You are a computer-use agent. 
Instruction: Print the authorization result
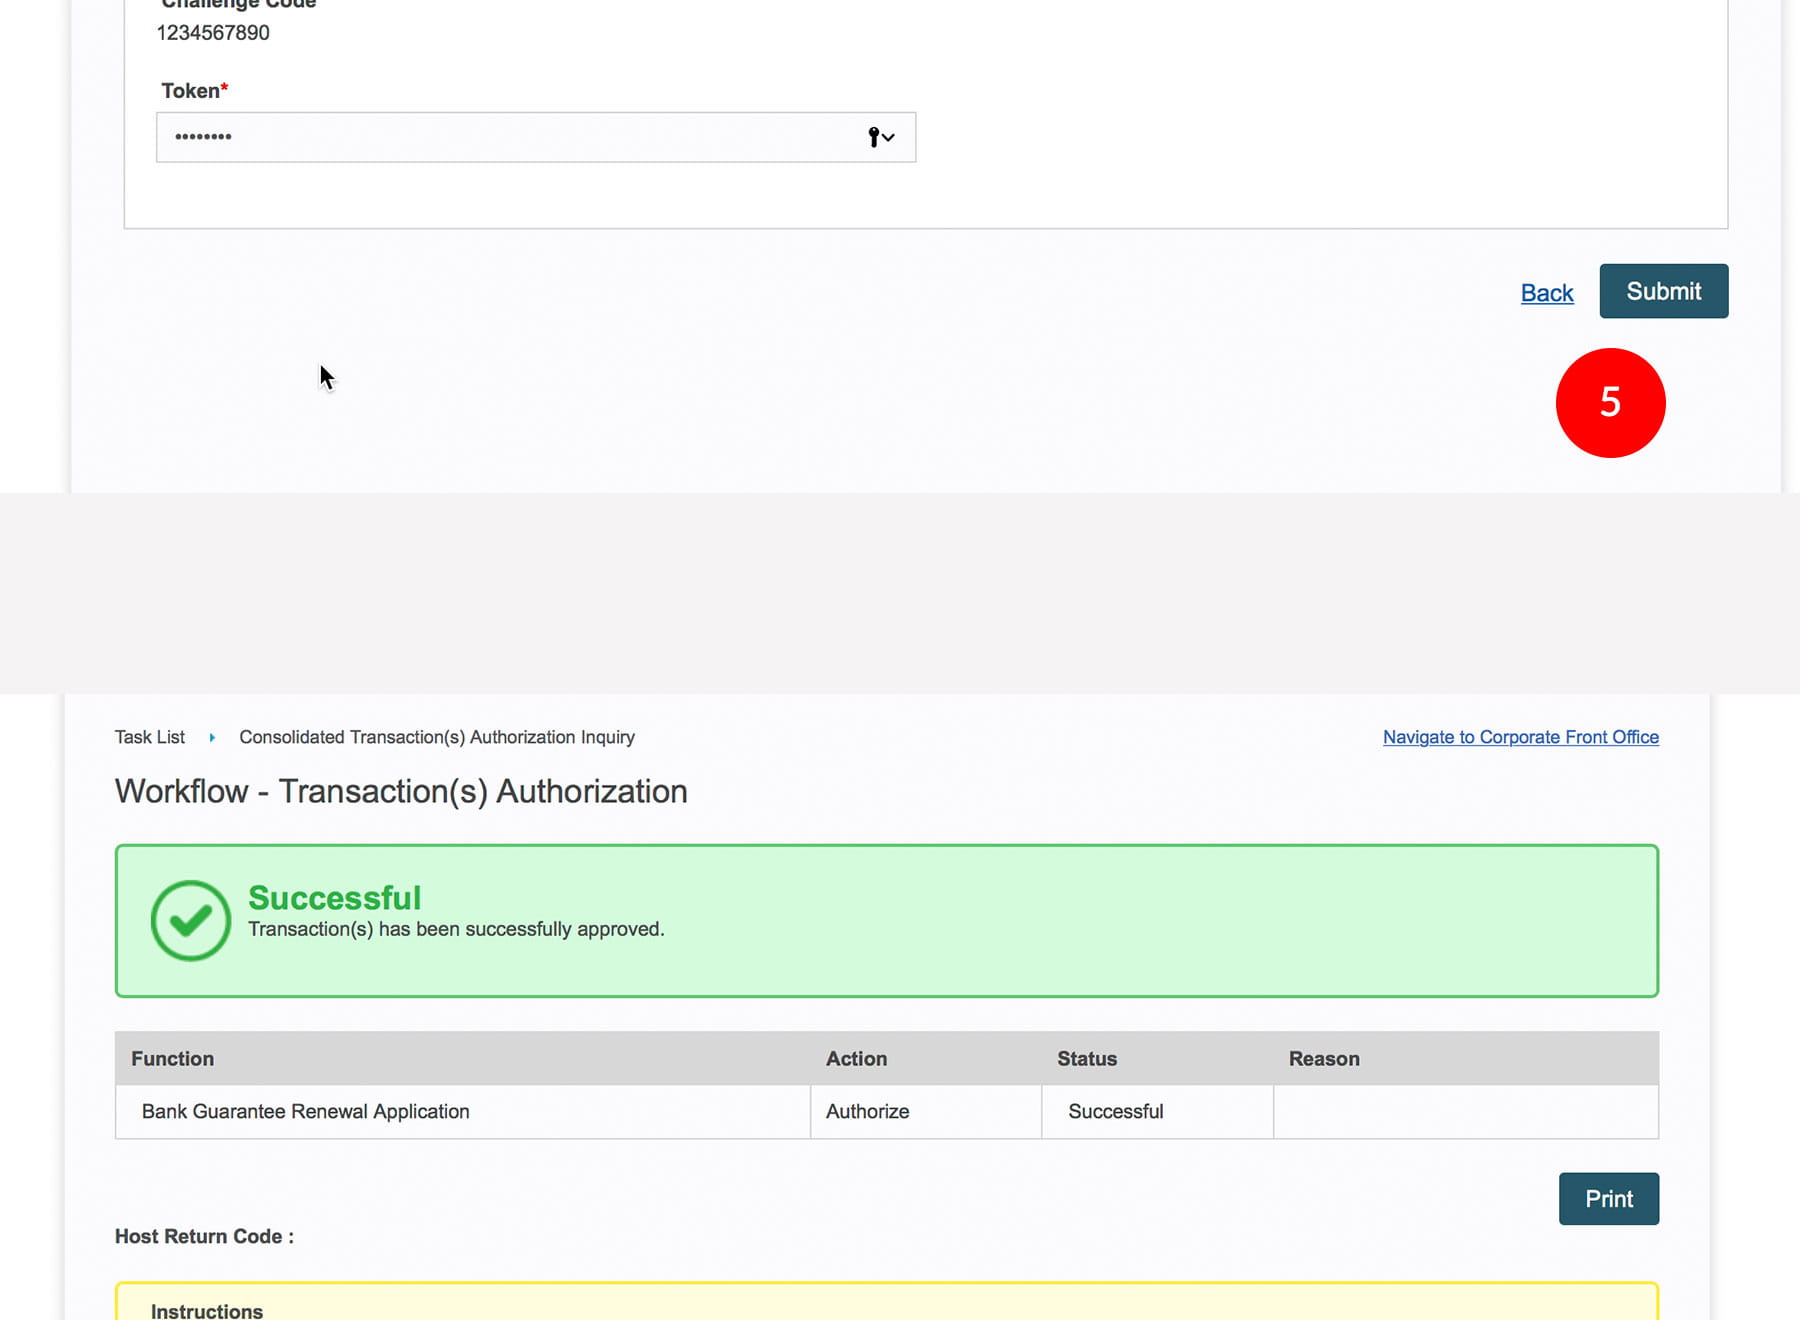coord(1608,1198)
